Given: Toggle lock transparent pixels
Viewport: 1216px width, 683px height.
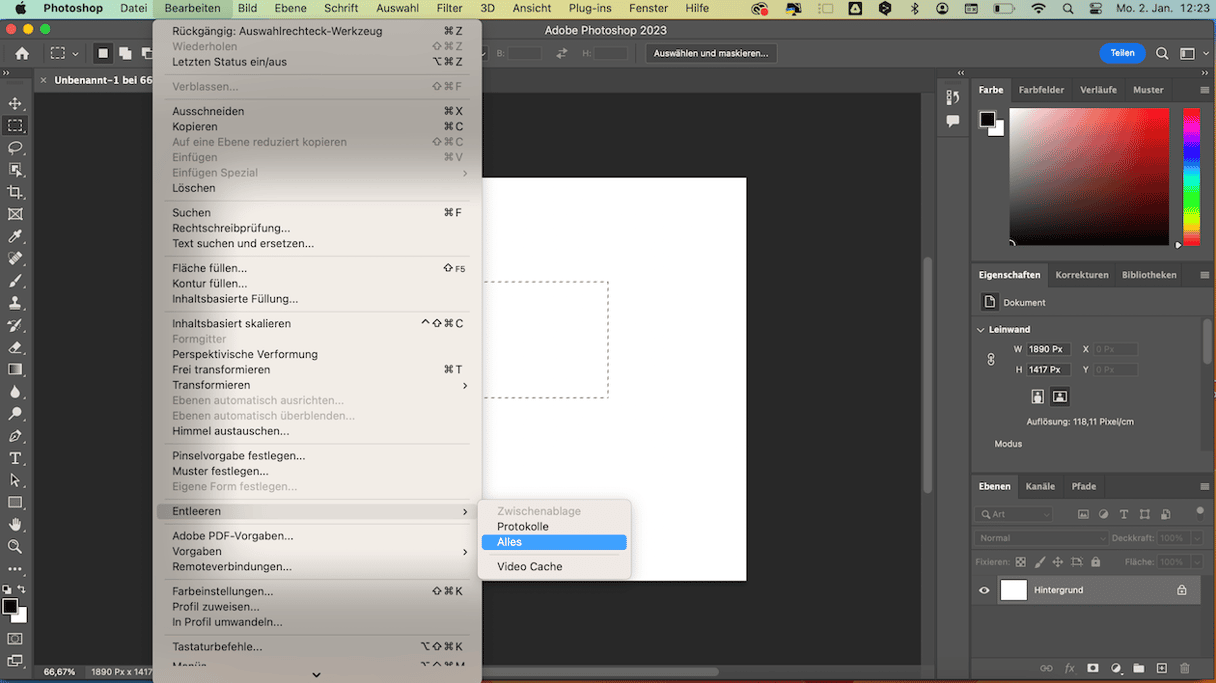Looking at the screenshot, I should [x=1020, y=562].
